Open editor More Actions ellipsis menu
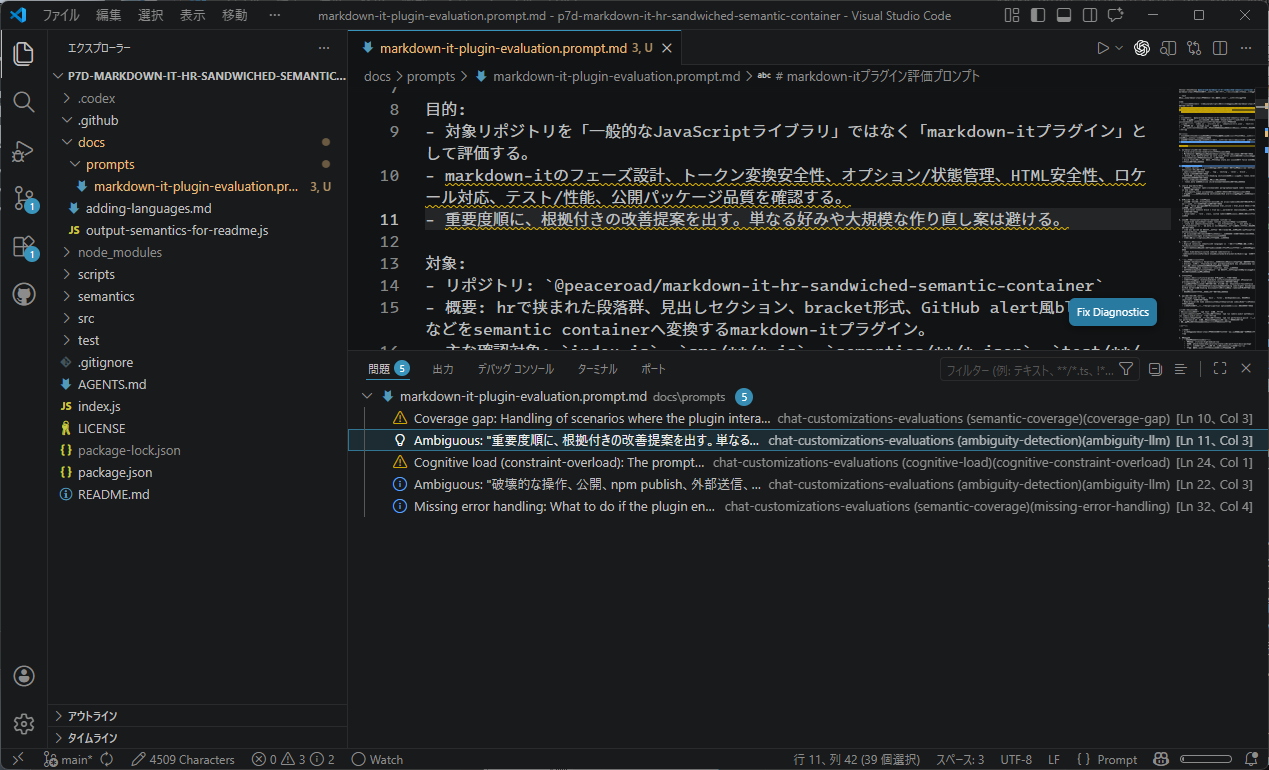This screenshot has height=770, width=1269. pos(1246,48)
